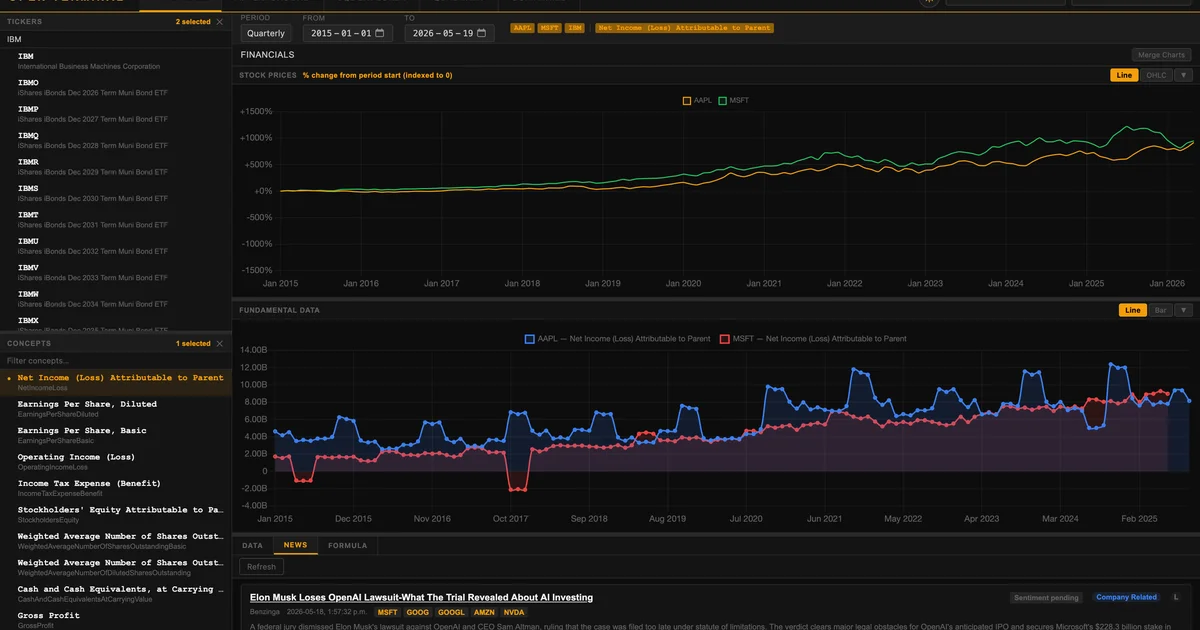Toggle MSFT series in stock price legend
Screen dimensions: 1200x630
coord(733,100)
